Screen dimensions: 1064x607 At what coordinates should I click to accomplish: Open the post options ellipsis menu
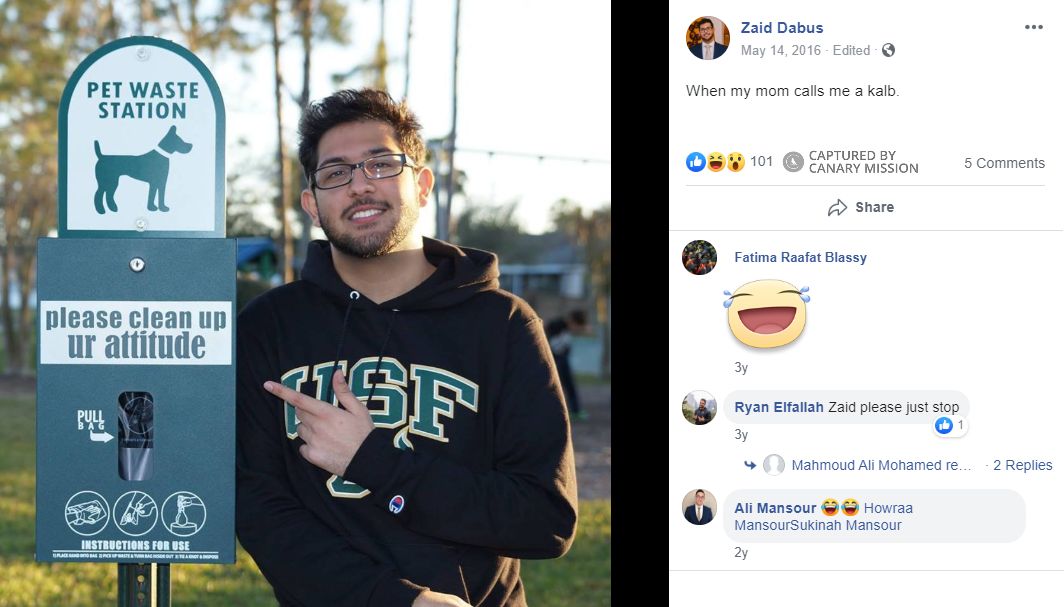(x=1034, y=27)
